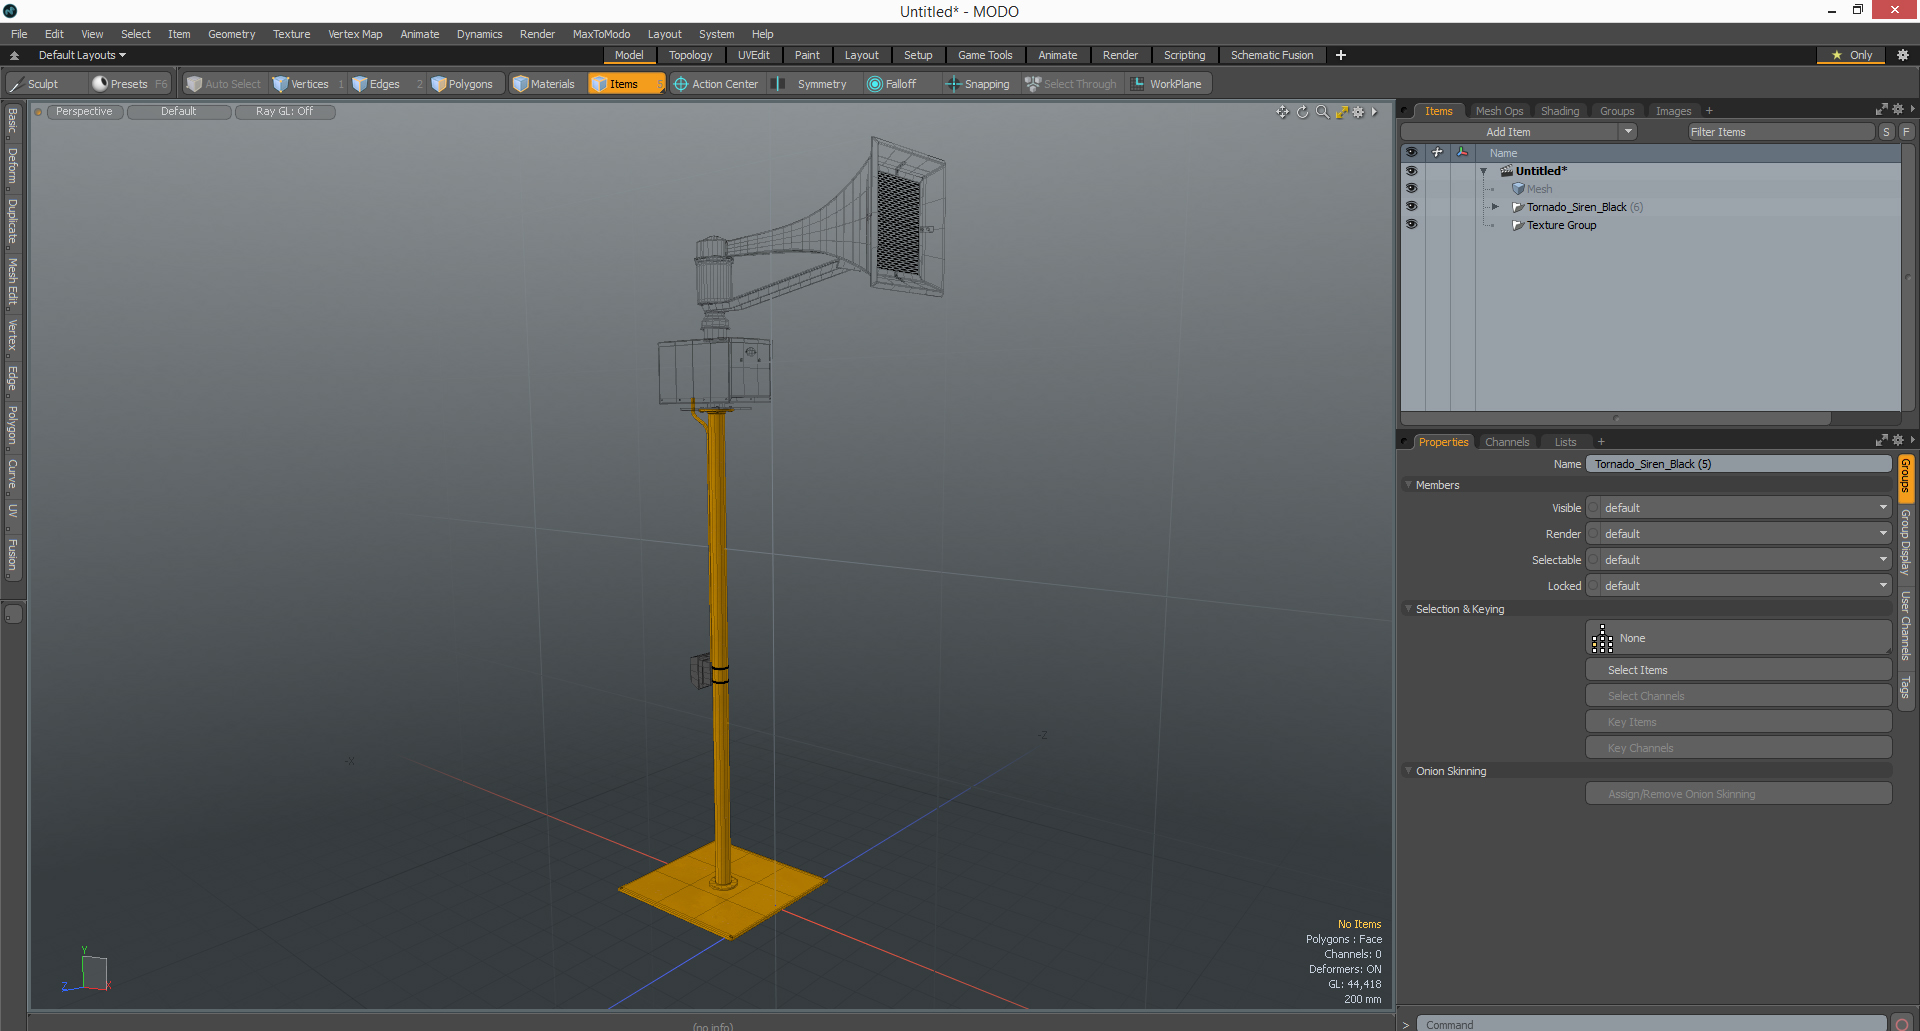This screenshot has width=1920, height=1031.
Task: Open the 3D viewport settings gear
Action: coord(1358,112)
